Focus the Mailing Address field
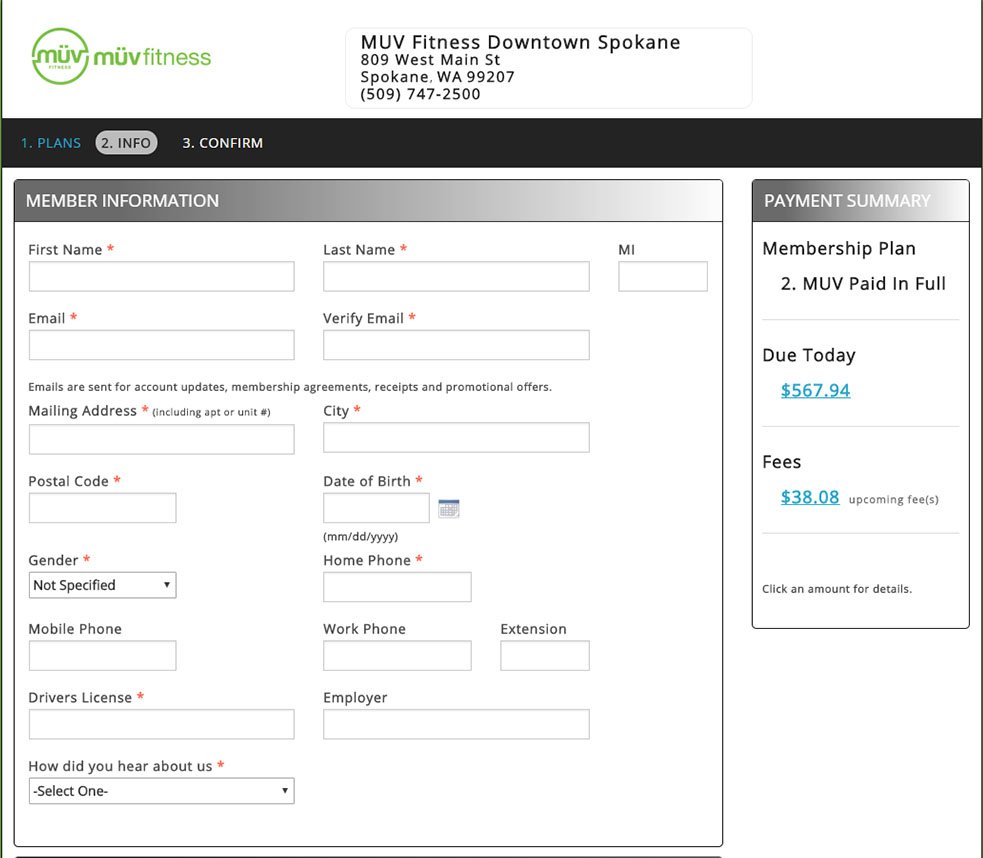 click(x=161, y=439)
